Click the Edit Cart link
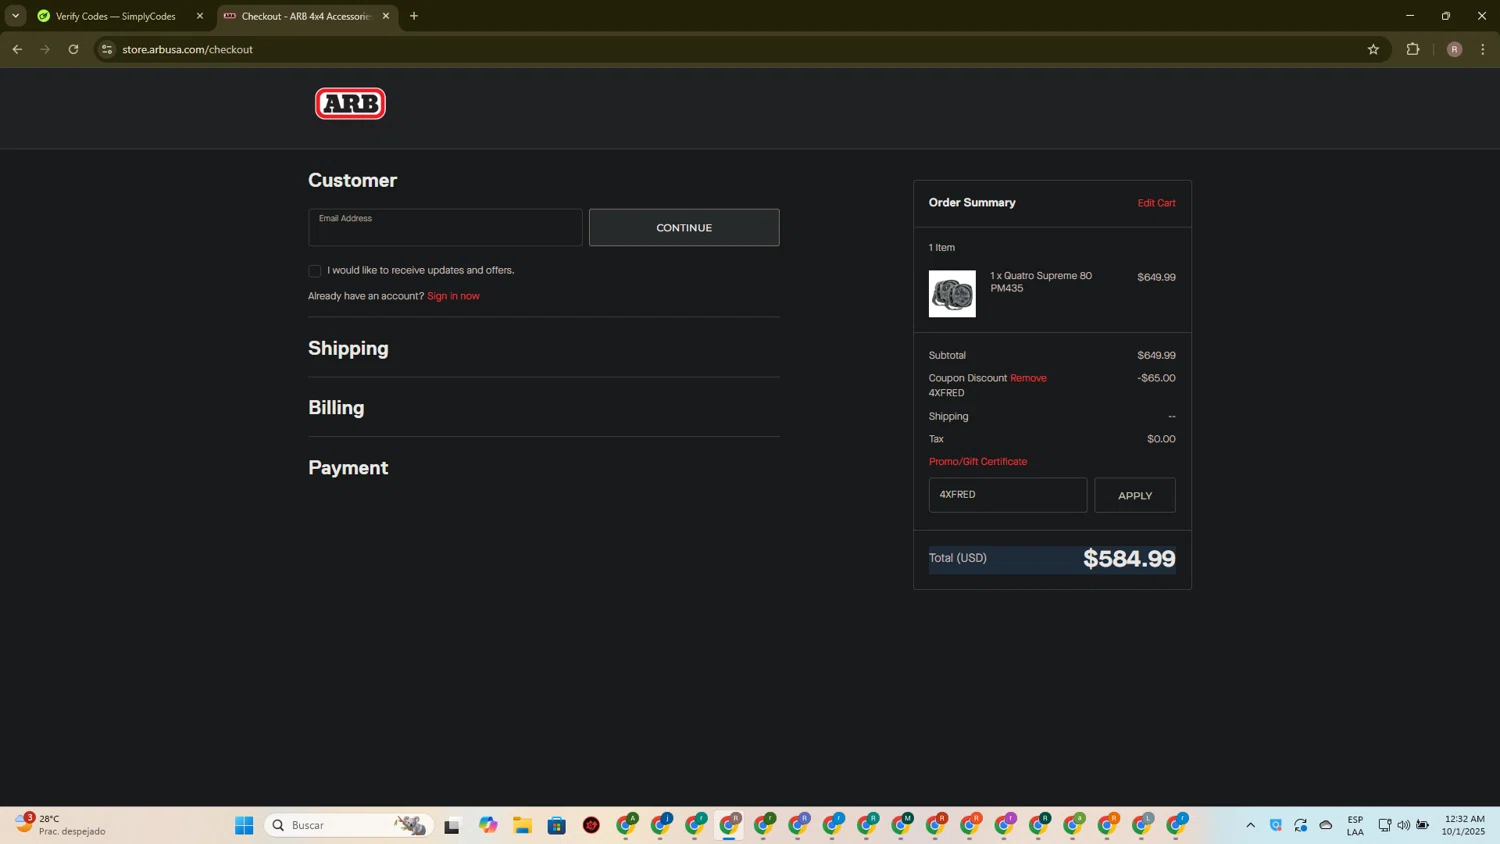Viewport: 1500px width, 844px height. pos(1156,203)
